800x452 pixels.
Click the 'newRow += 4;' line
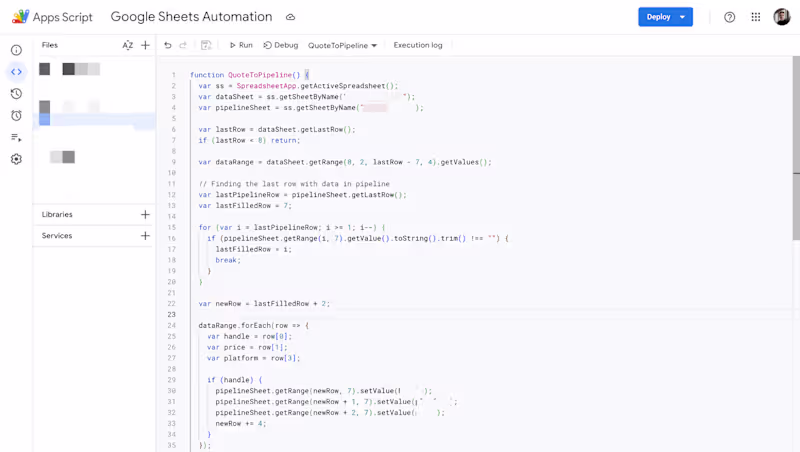pos(241,424)
